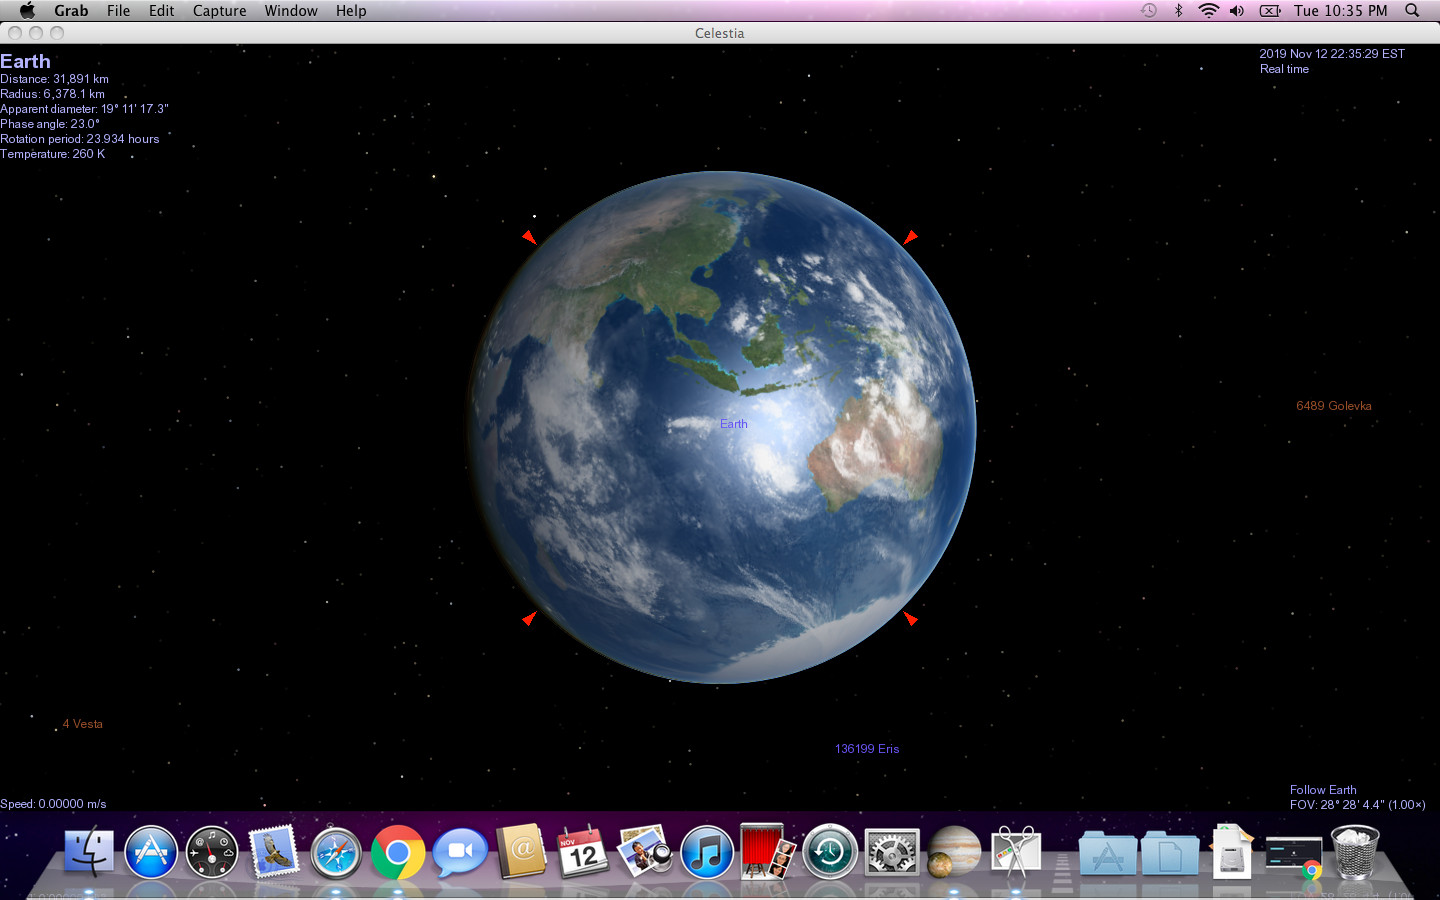
Task: Open the Window menu
Action: [x=291, y=11]
